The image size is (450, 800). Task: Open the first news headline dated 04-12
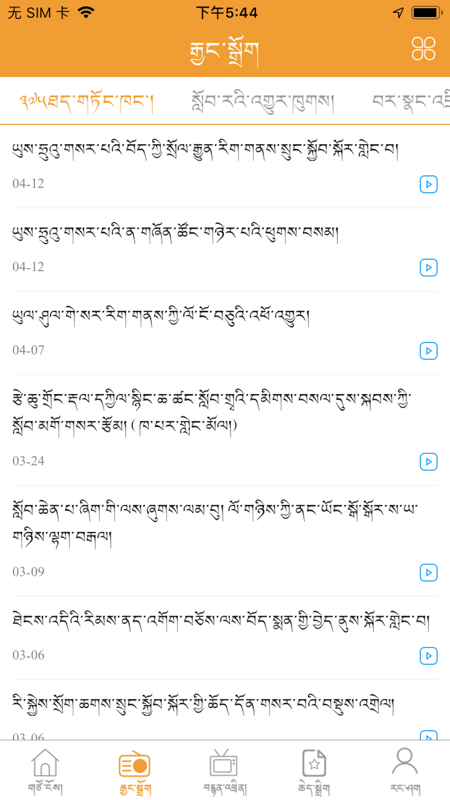[x=206, y=152]
